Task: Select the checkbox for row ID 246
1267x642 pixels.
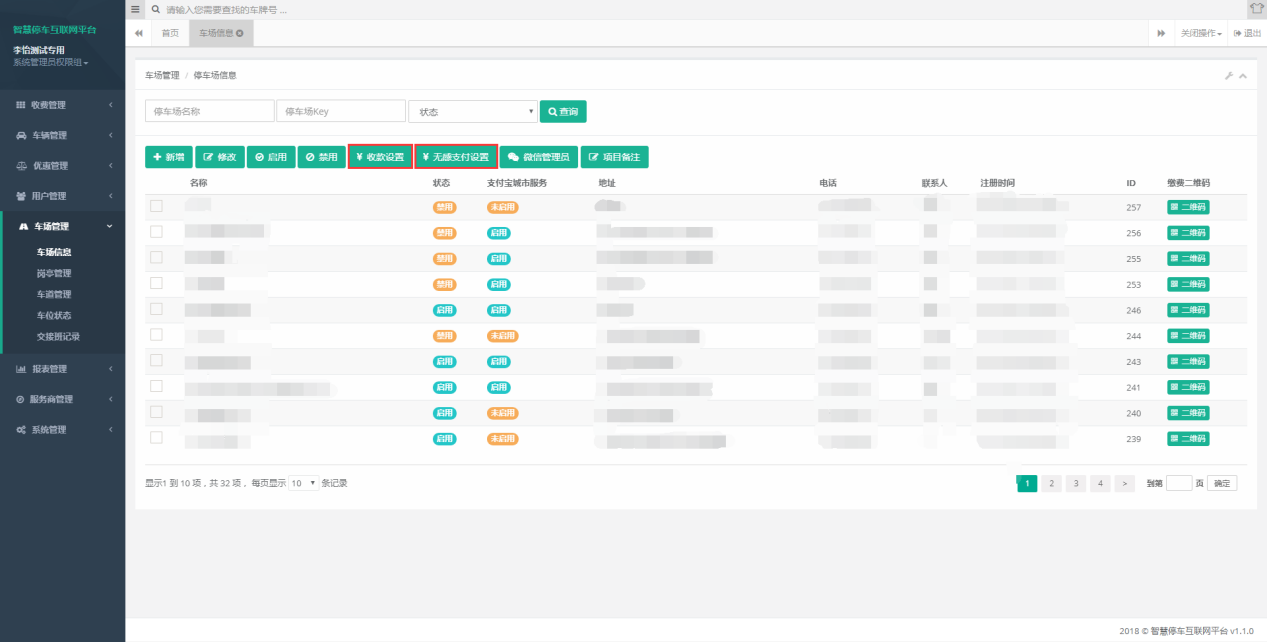Action: [x=156, y=309]
